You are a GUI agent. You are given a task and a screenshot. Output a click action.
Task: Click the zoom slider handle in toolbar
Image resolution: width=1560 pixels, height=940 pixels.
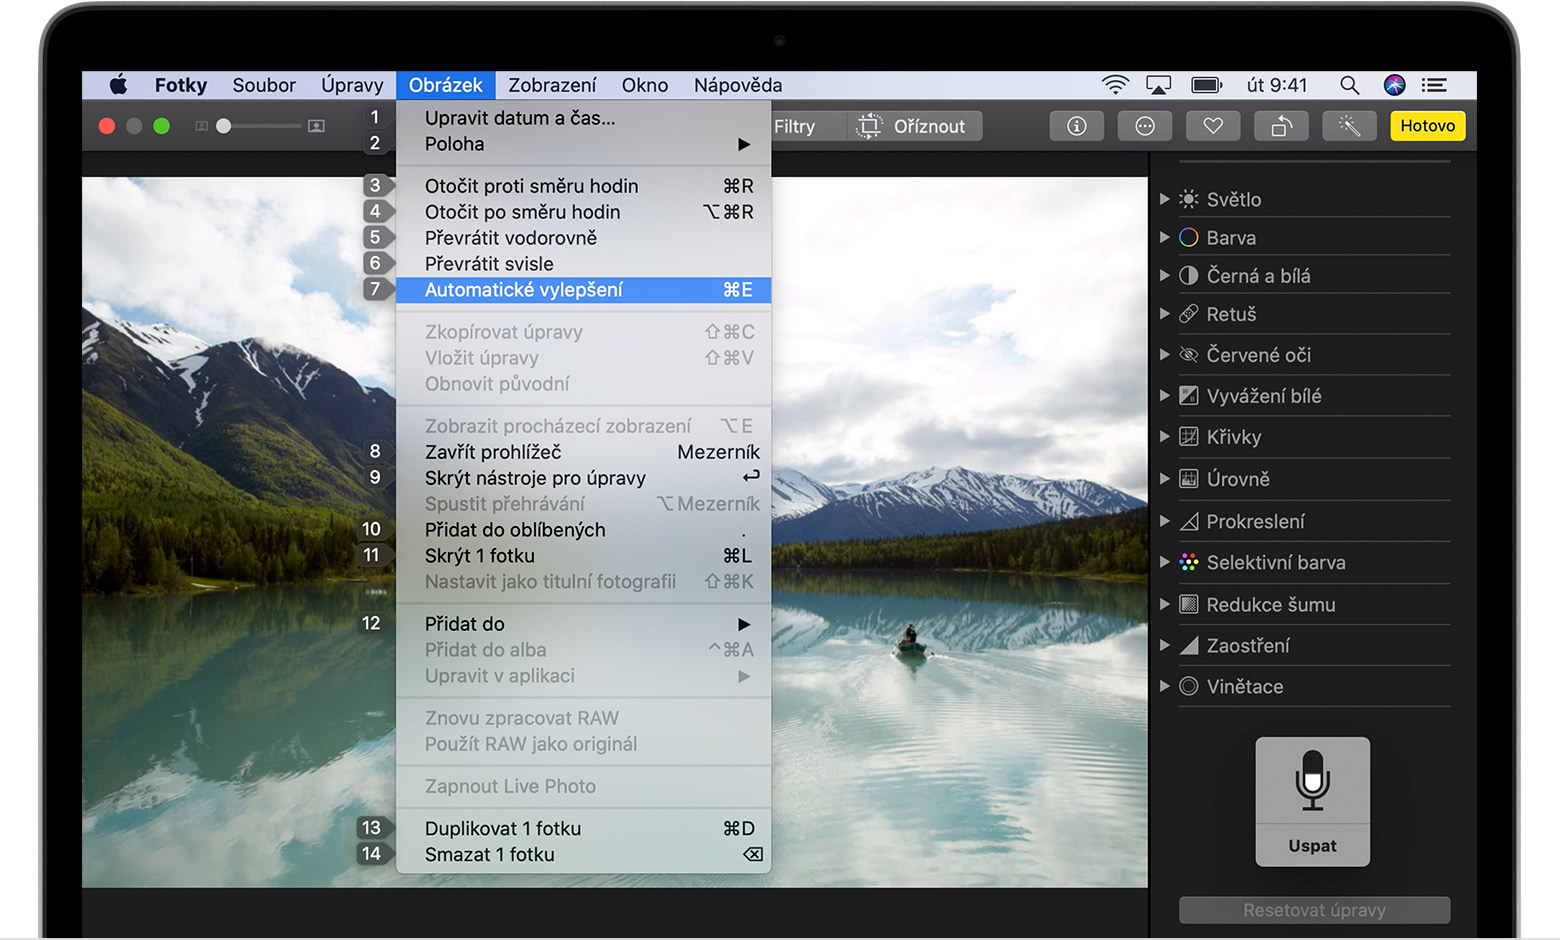[224, 126]
